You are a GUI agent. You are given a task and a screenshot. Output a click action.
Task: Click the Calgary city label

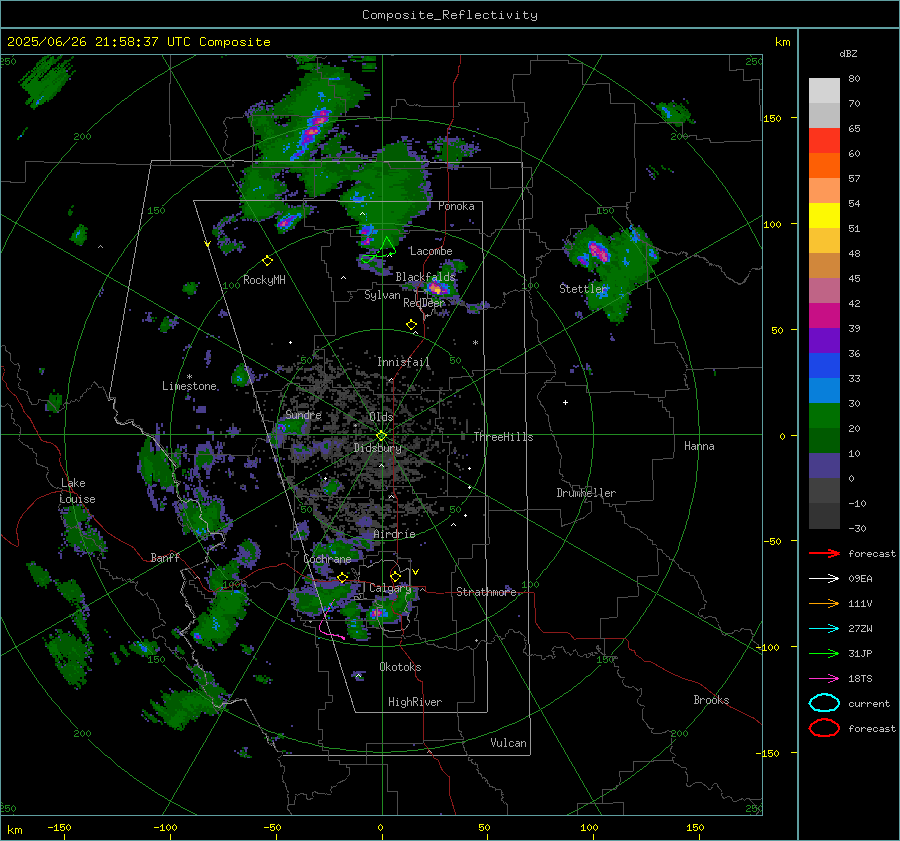pyautogui.click(x=390, y=588)
